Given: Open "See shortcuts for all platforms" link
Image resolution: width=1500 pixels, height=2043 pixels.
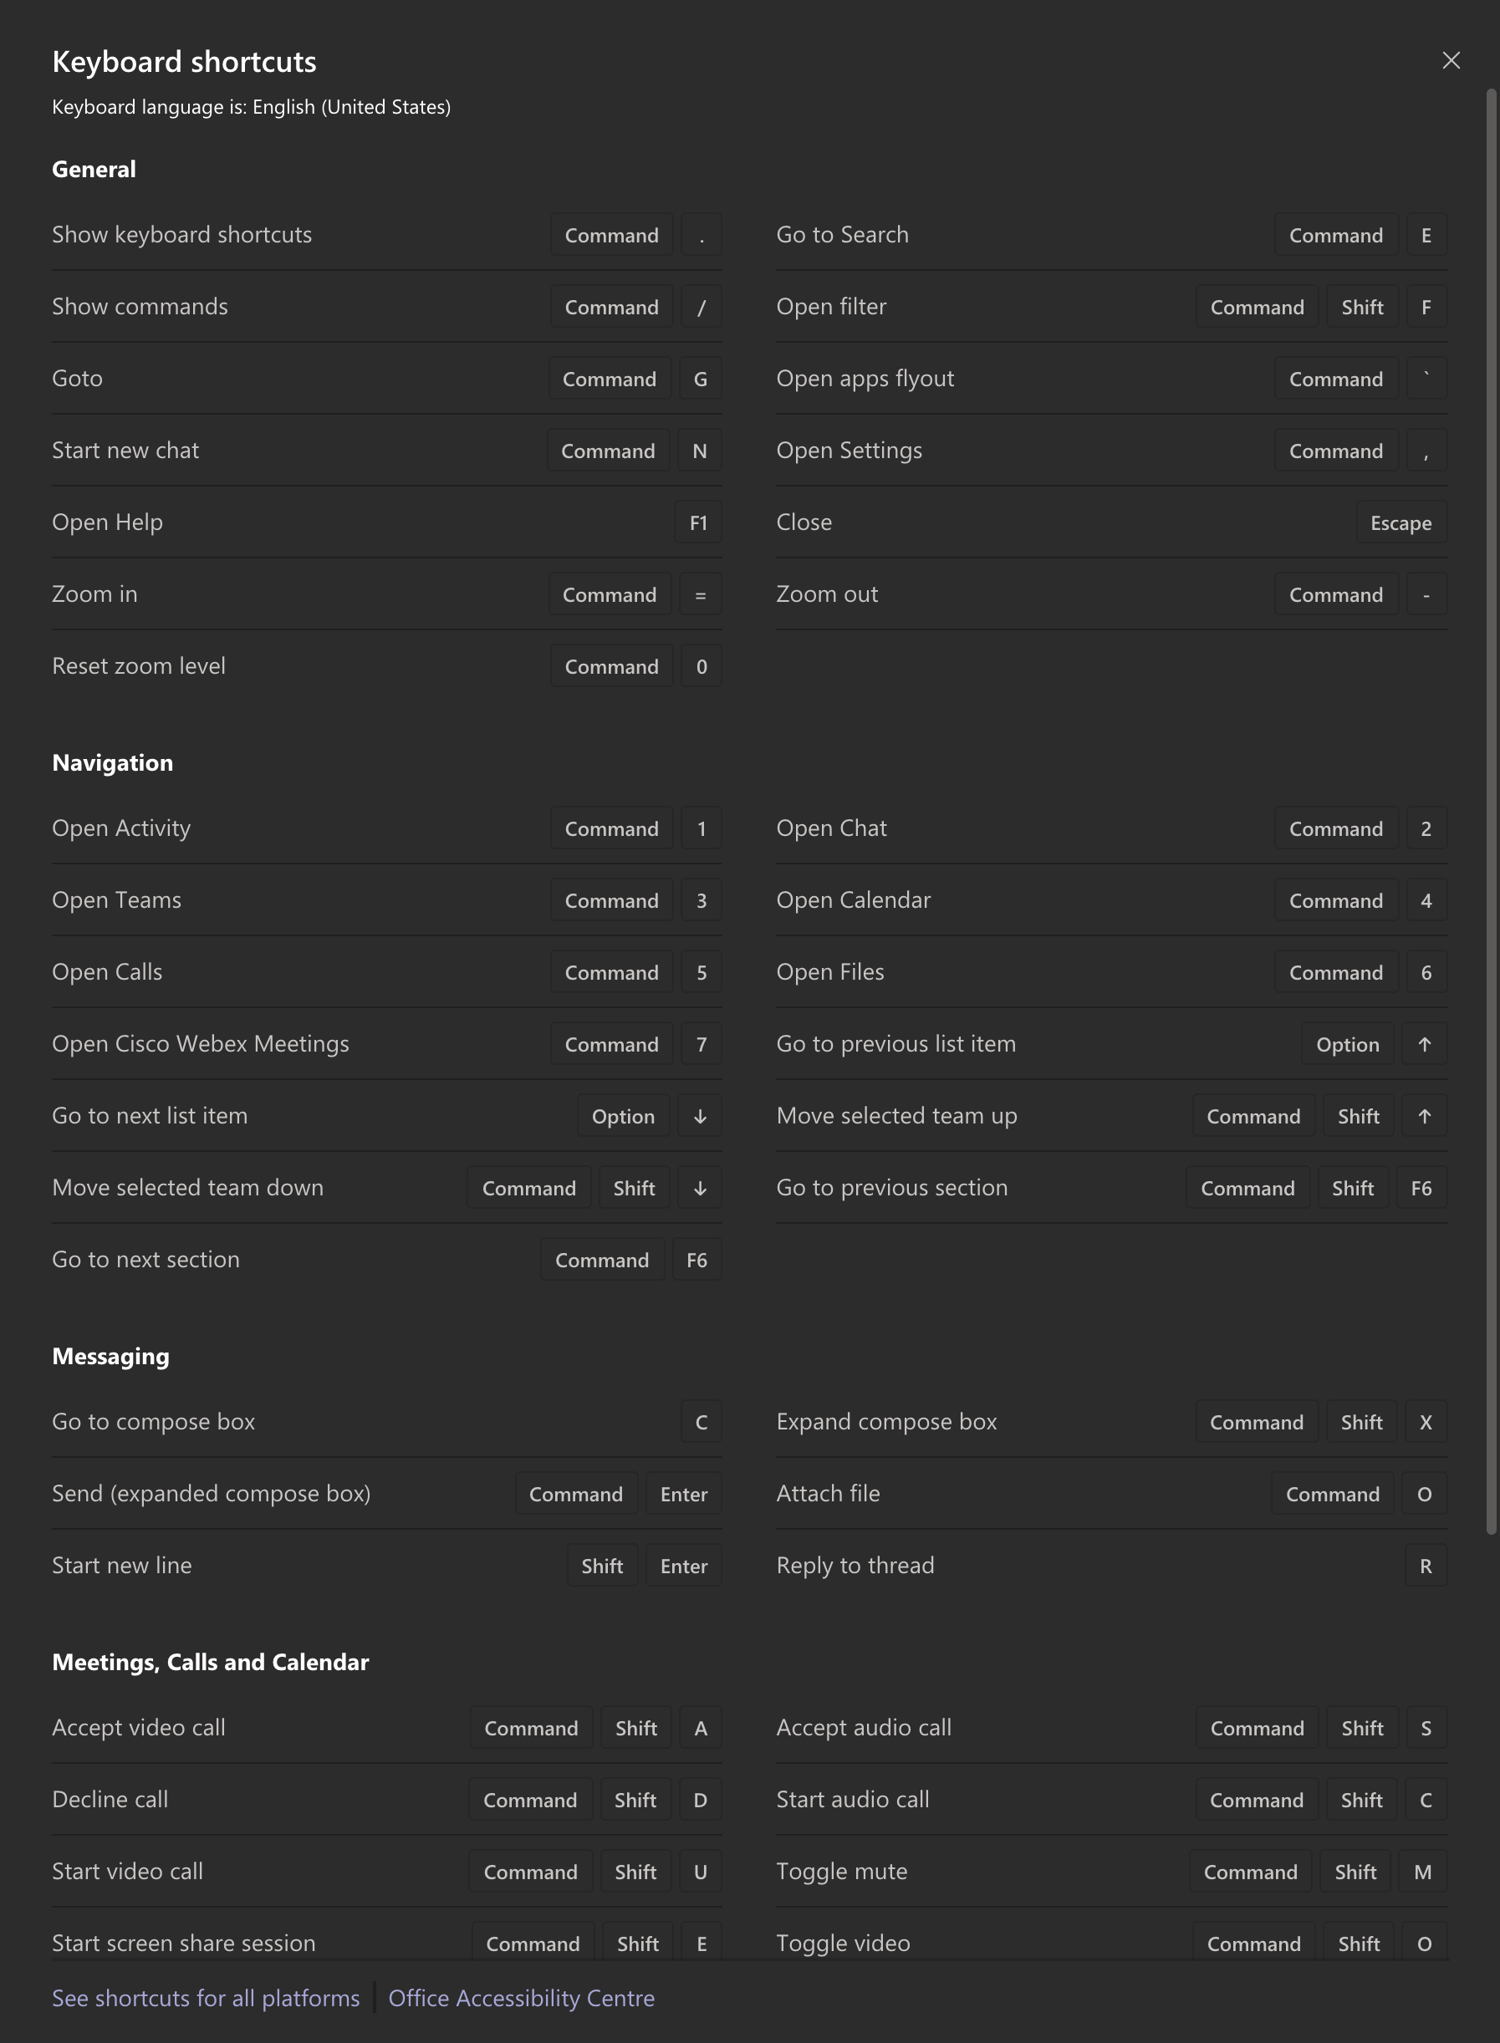Looking at the screenshot, I should 205,1997.
